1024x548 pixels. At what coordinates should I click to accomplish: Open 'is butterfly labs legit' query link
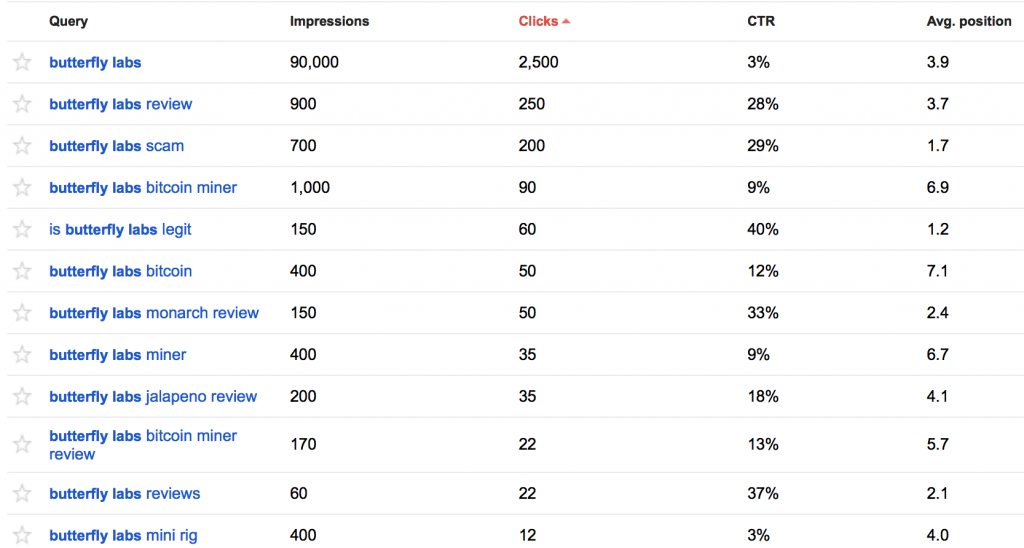(x=120, y=230)
